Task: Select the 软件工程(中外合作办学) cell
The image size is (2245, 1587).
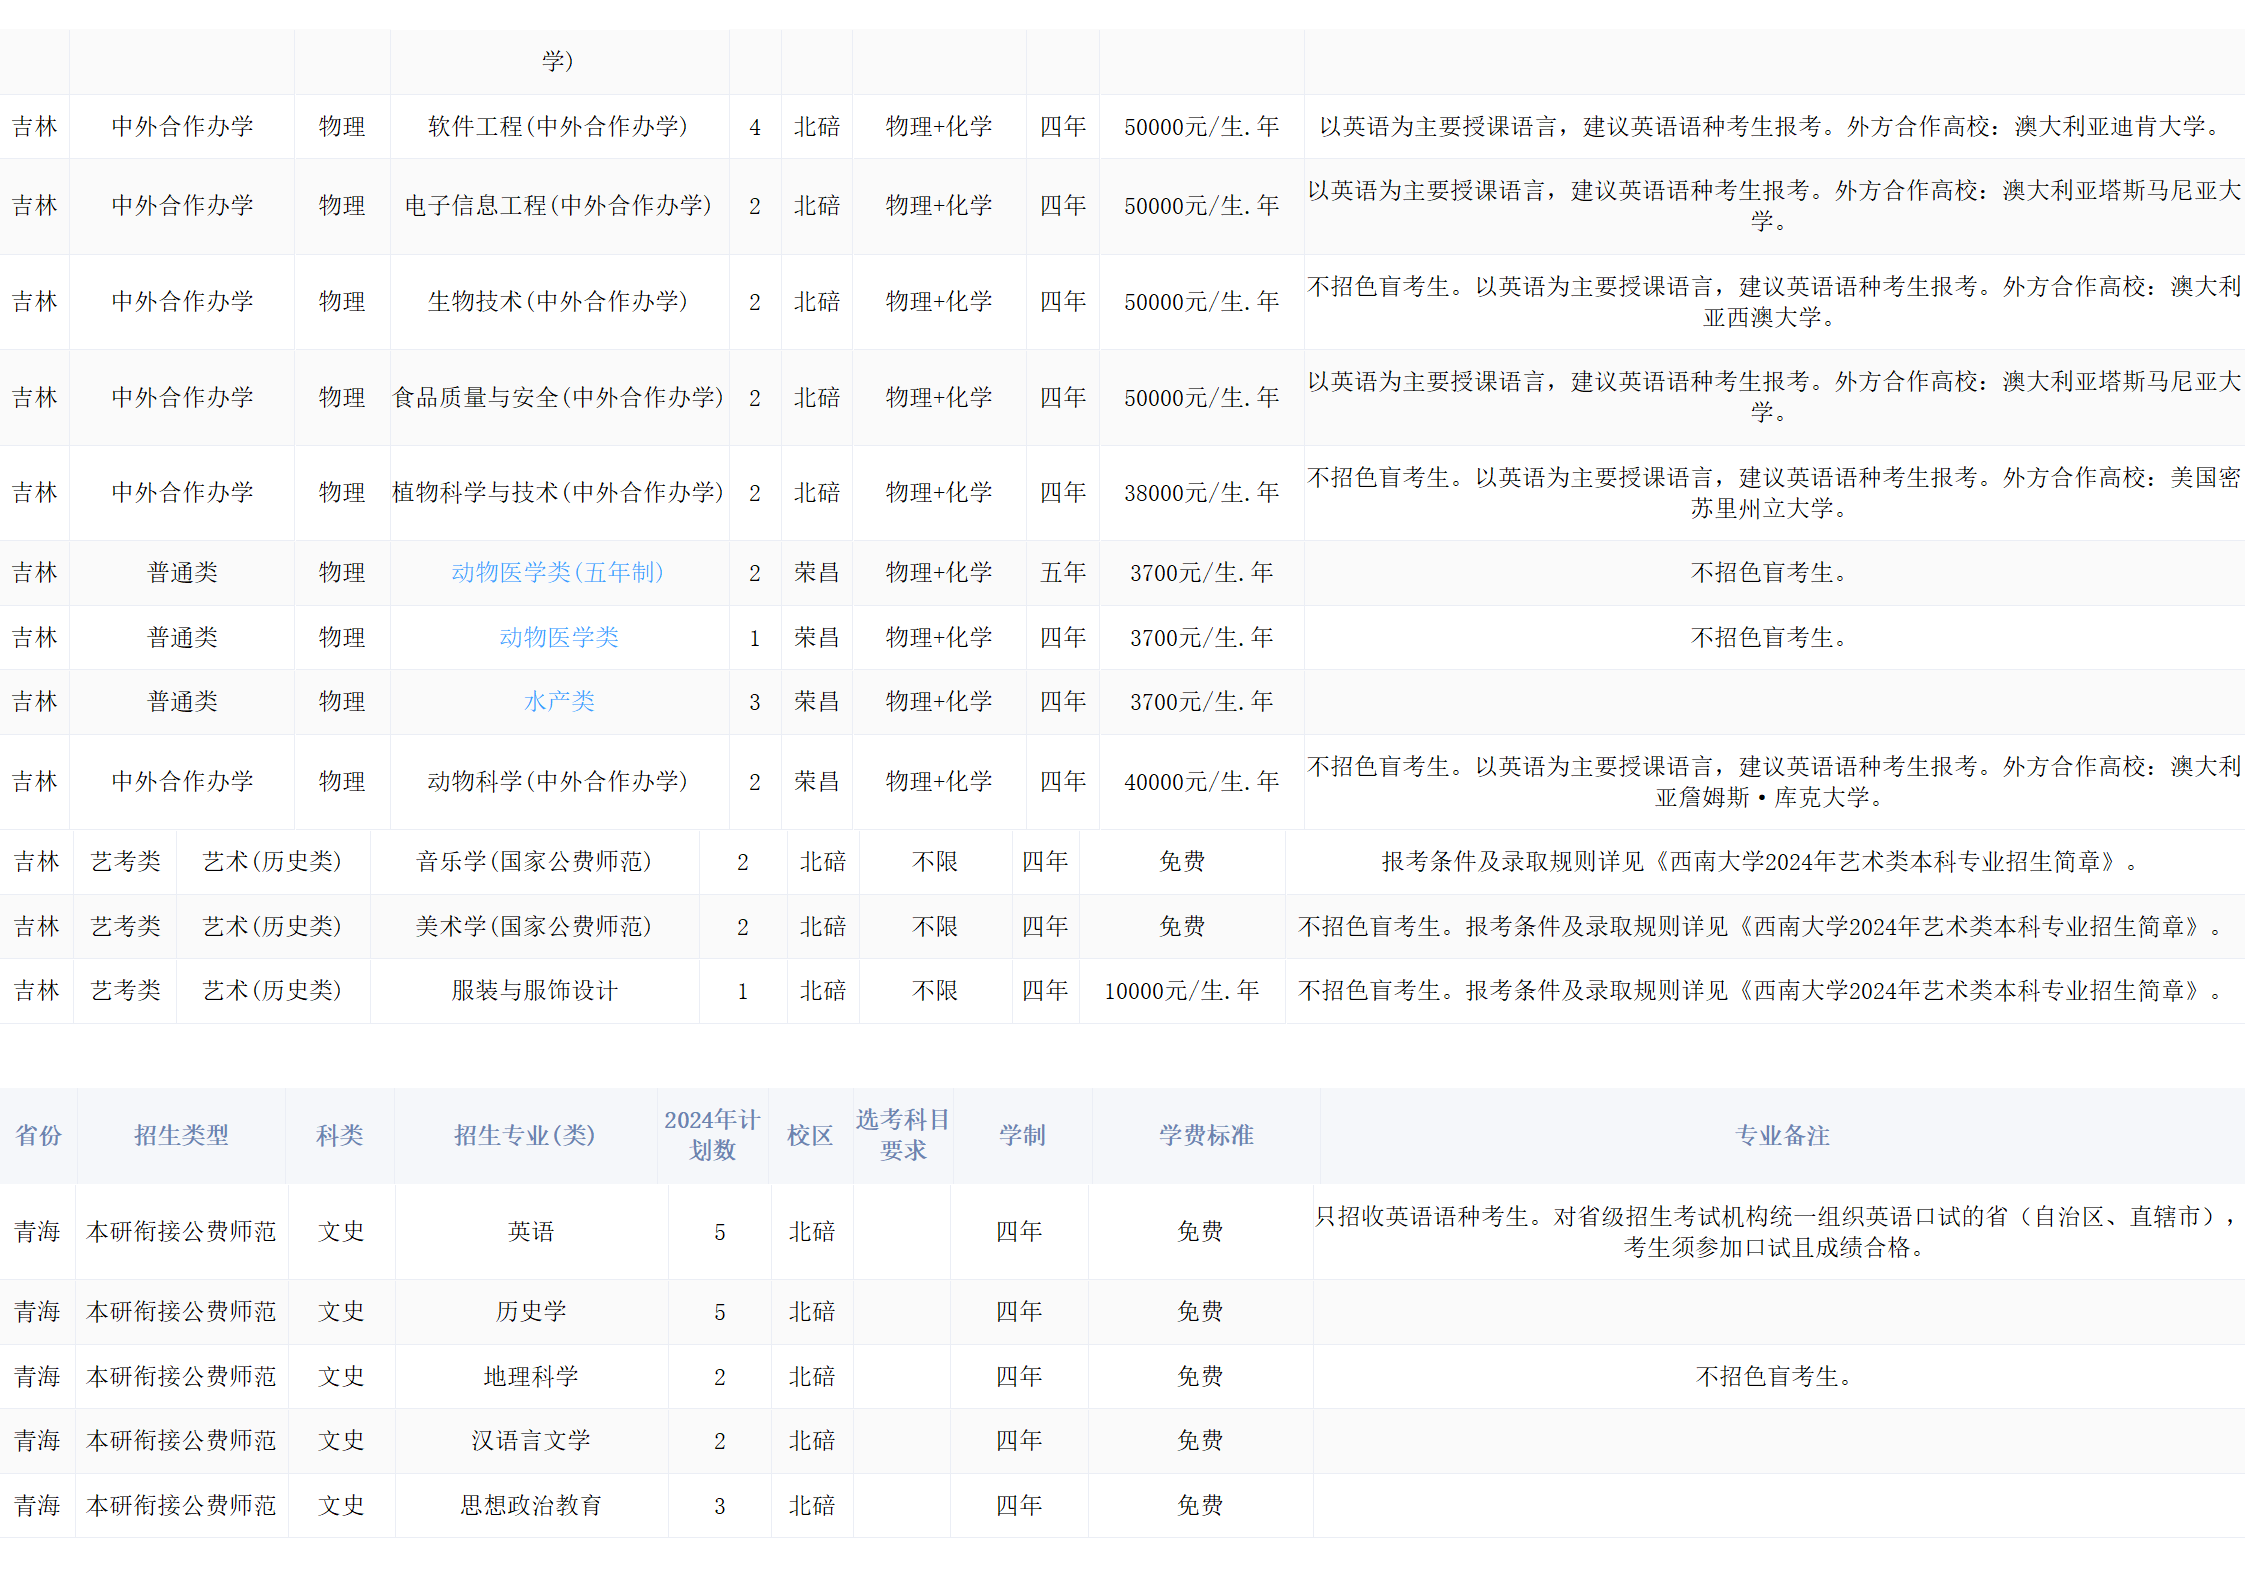Action: coord(557,126)
